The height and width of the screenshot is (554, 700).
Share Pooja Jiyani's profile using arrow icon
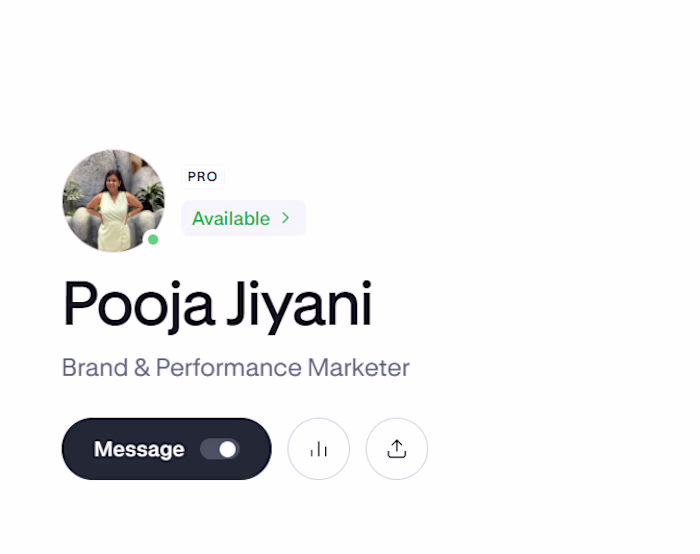coord(396,449)
